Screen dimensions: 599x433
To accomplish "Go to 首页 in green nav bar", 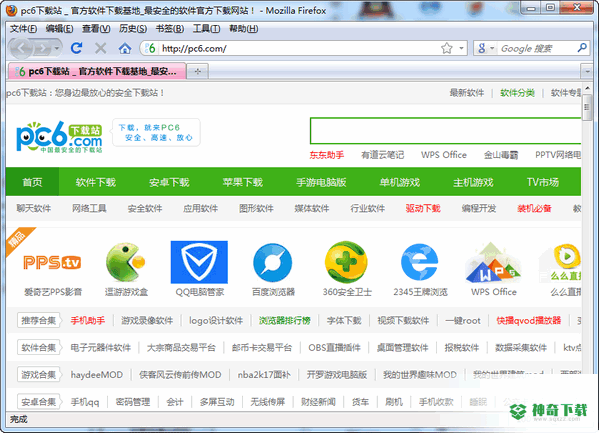I will pyautogui.click(x=32, y=182).
